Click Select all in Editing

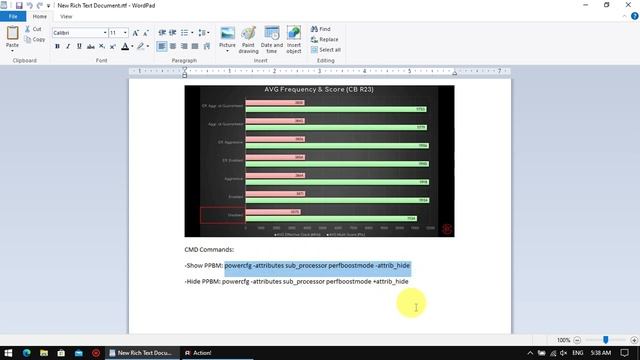pos(326,50)
